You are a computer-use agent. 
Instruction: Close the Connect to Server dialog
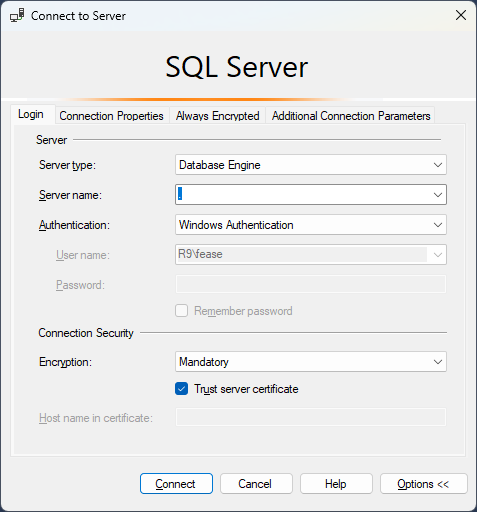click(x=461, y=15)
